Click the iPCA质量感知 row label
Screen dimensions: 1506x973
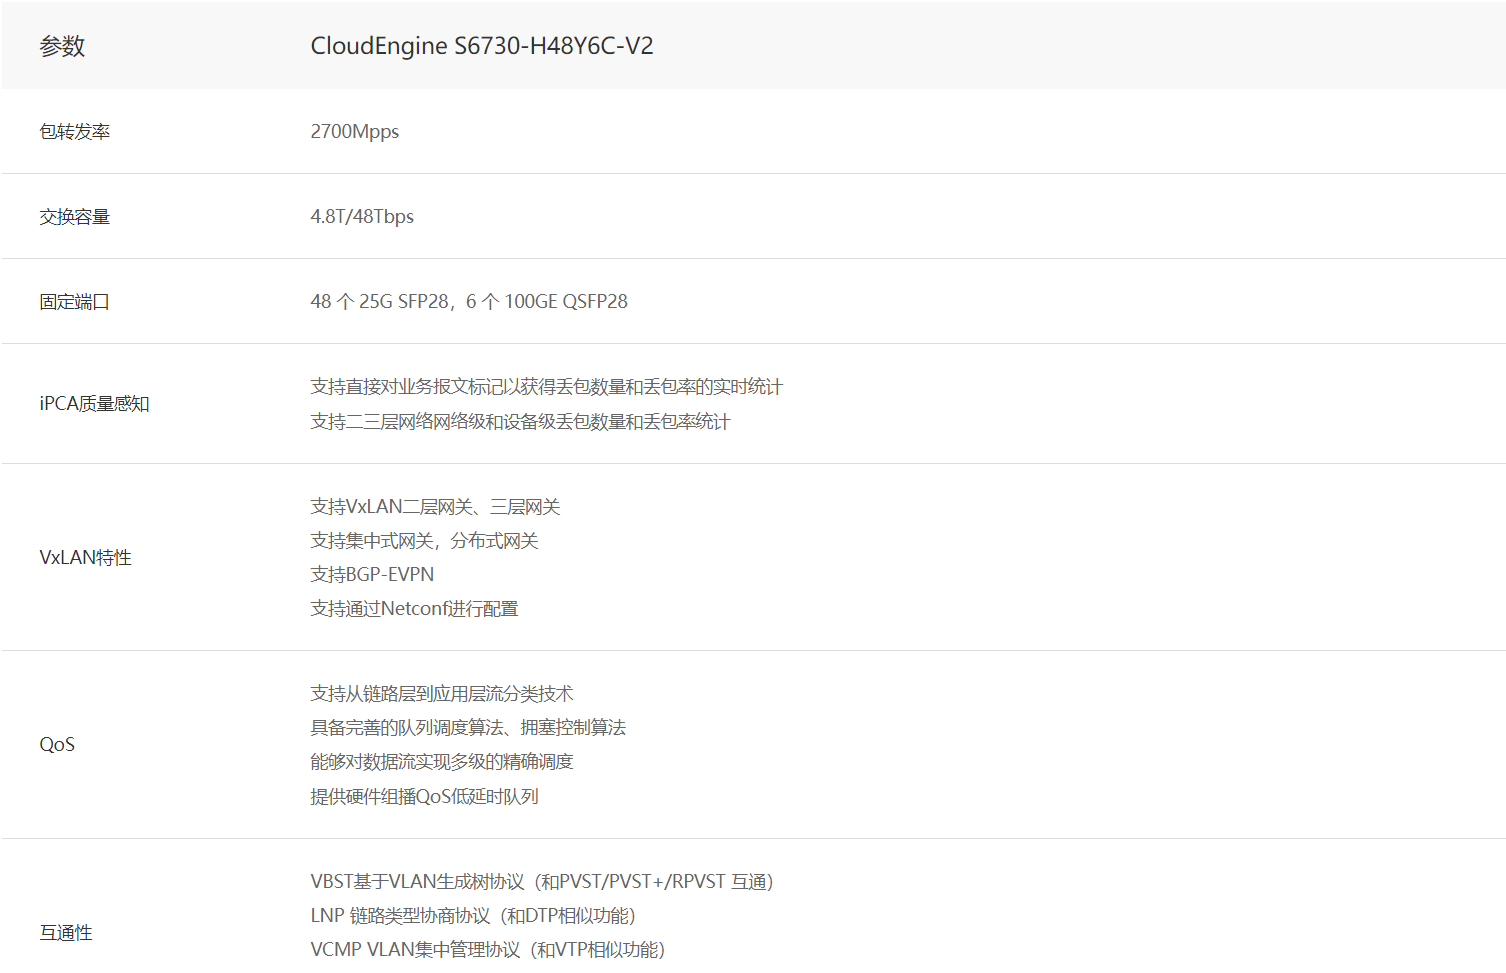click(x=94, y=404)
